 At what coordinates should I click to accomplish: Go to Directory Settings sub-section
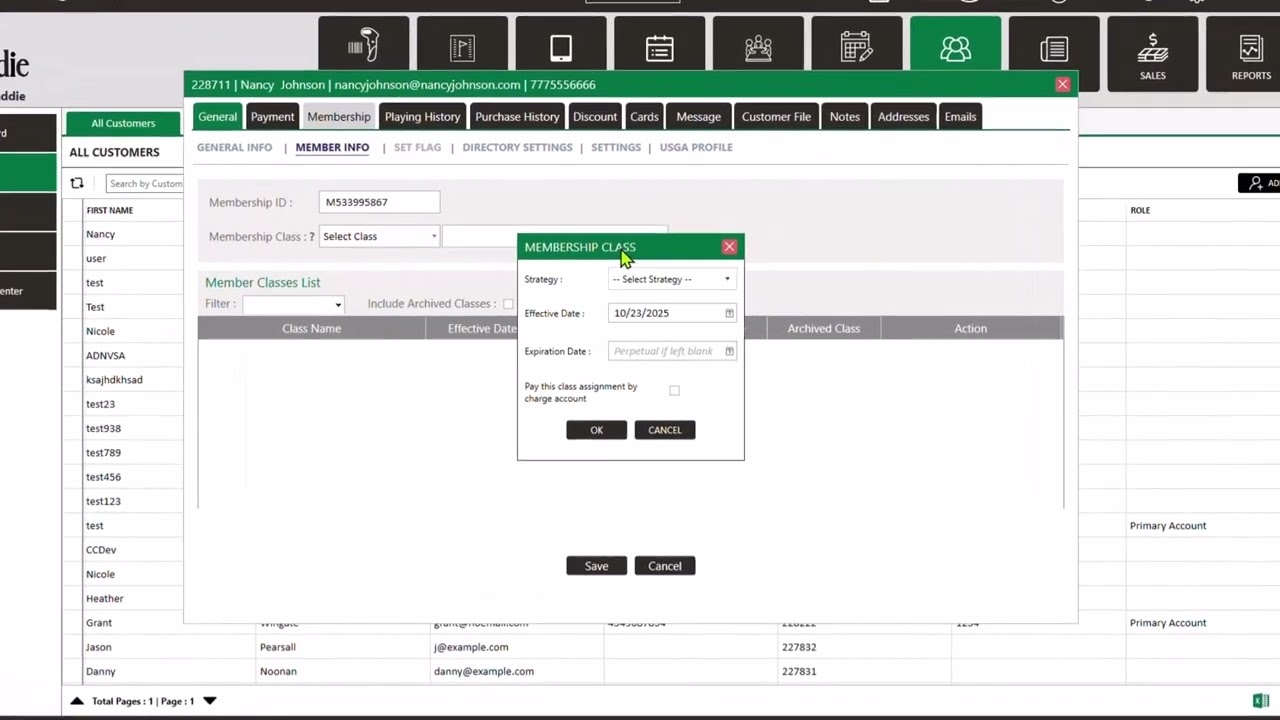coord(517,147)
